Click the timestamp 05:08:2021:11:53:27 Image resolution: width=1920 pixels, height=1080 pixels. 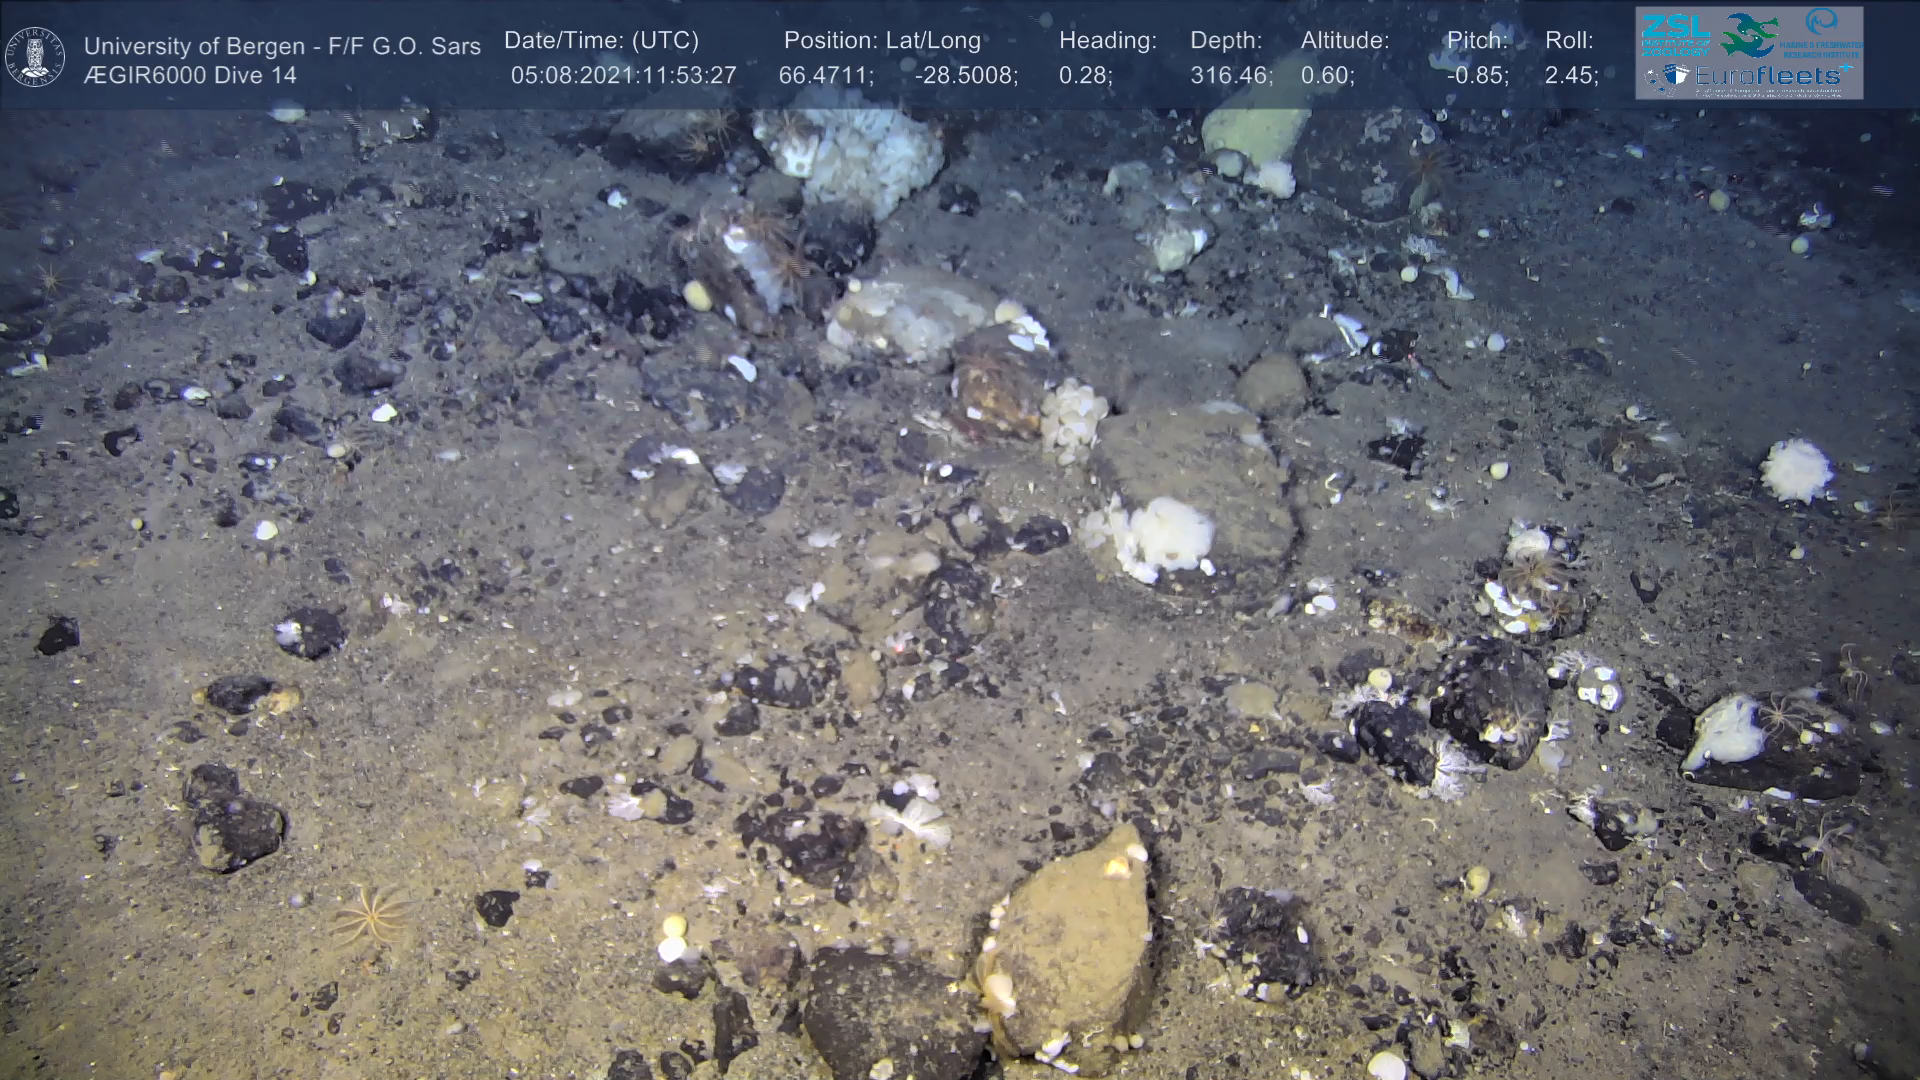point(623,76)
